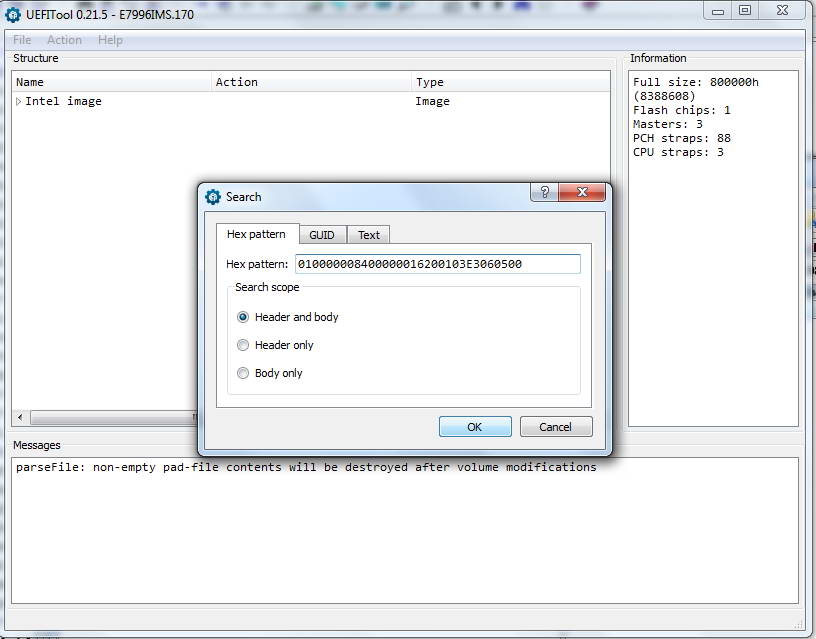
Task: Click the 'CPU straps: 3' information line
Action: point(678,152)
